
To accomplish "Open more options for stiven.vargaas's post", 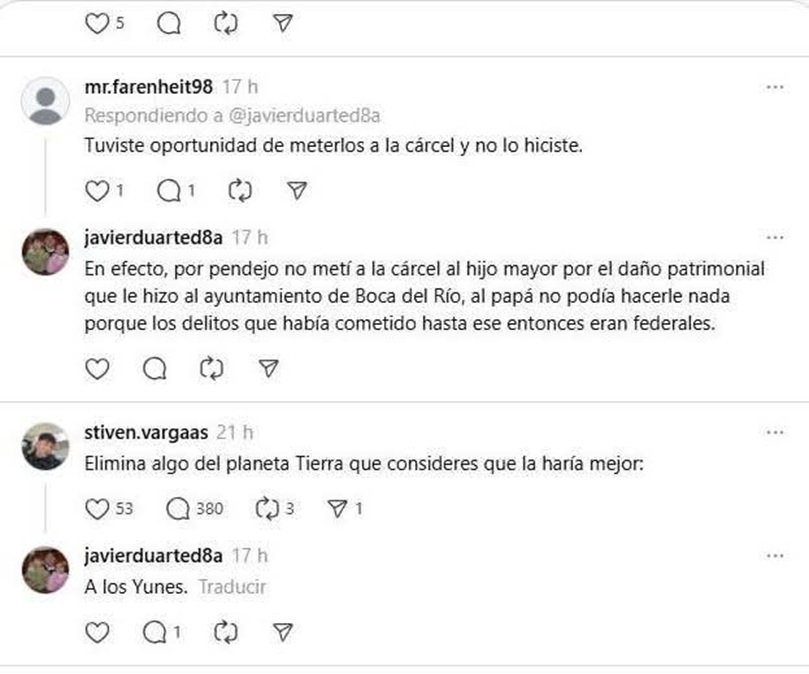I will (774, 432).
